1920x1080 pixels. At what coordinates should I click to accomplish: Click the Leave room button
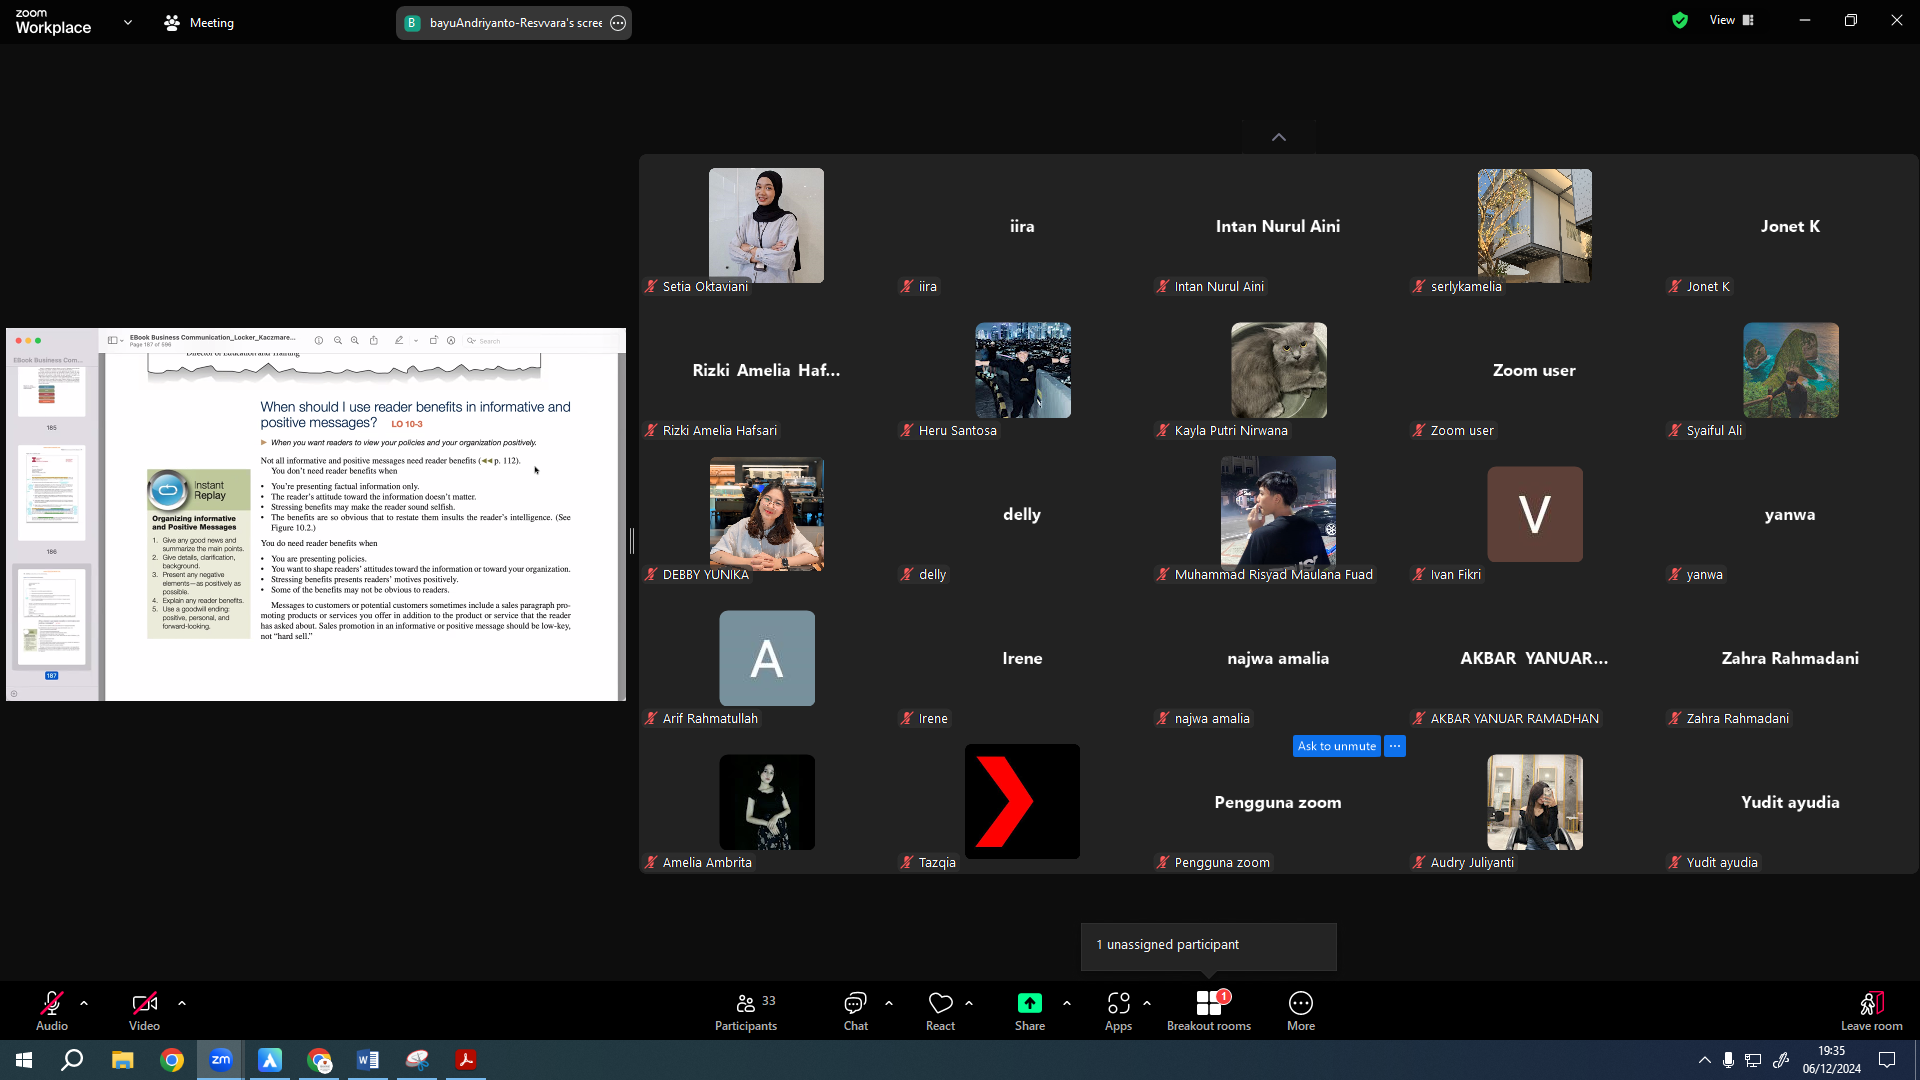pyautogui.click(x=1871, y=1010)
